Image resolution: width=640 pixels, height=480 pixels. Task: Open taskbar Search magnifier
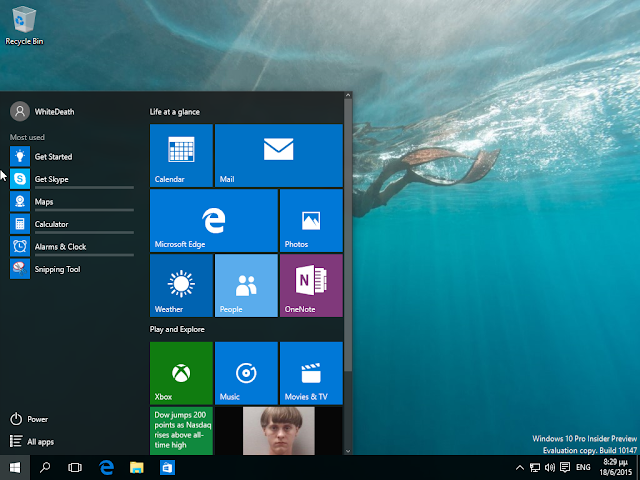45,467
